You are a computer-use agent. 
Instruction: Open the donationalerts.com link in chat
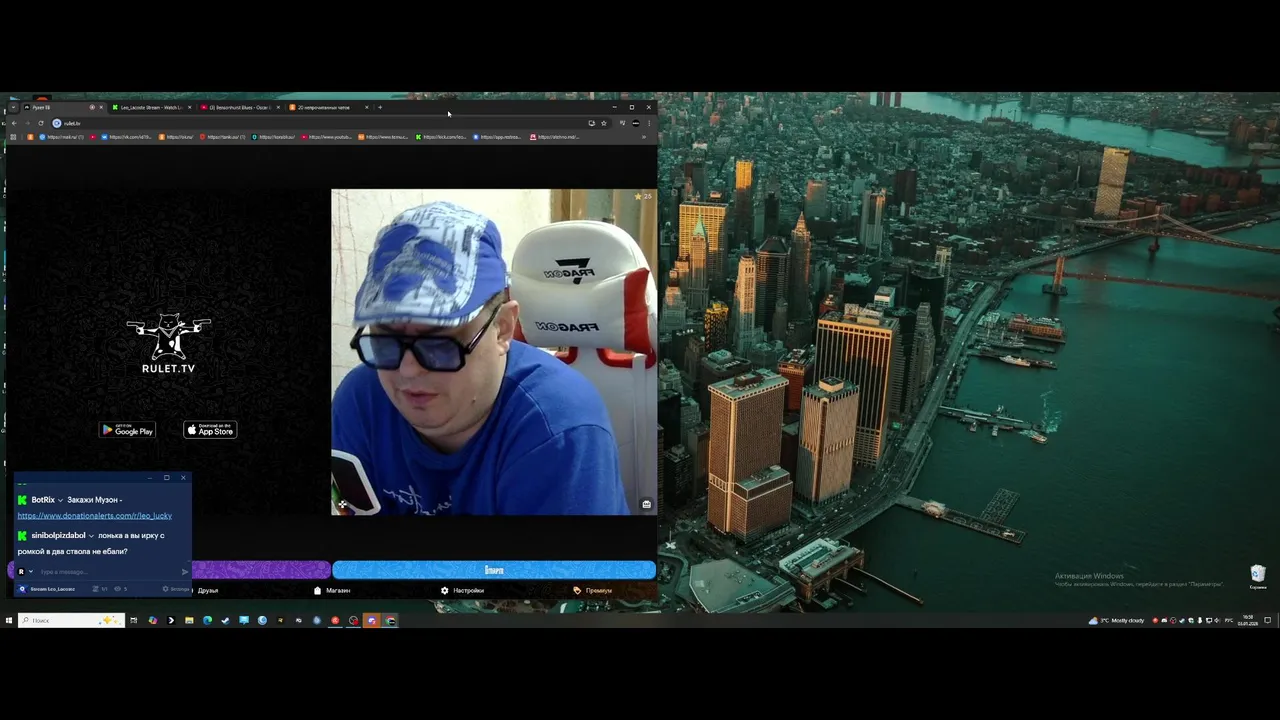click(94, 516)
